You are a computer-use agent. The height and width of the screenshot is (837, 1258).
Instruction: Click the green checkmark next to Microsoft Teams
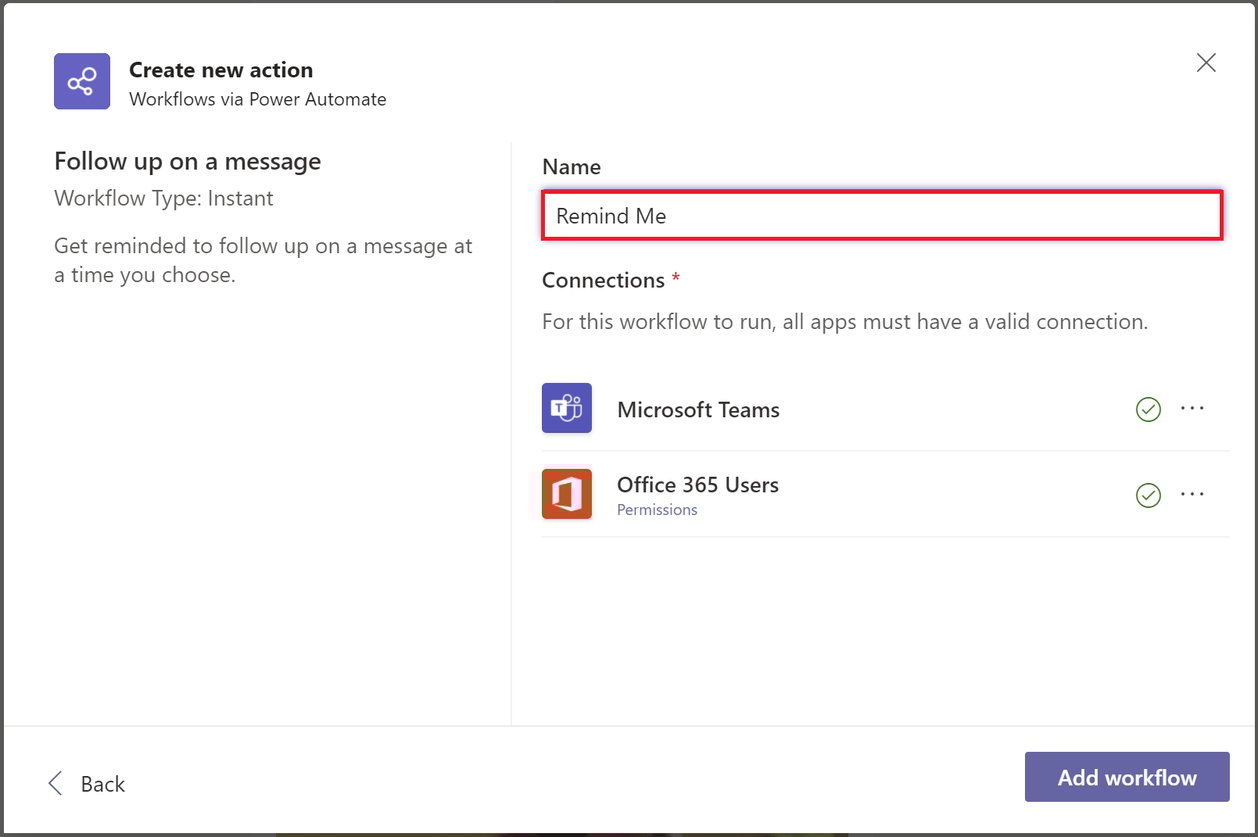pyautogui.click(x=1148, y=409)
